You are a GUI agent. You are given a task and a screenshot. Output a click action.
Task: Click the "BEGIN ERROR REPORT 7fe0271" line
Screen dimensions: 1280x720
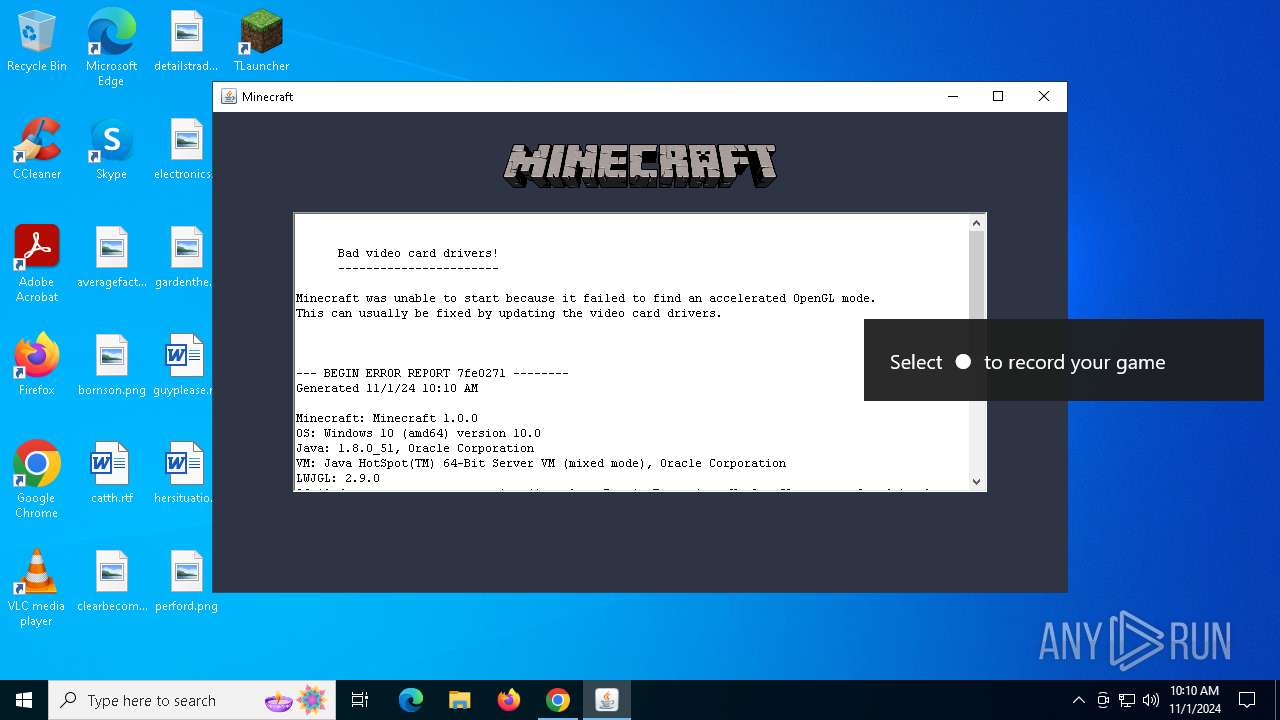(432, 374)
